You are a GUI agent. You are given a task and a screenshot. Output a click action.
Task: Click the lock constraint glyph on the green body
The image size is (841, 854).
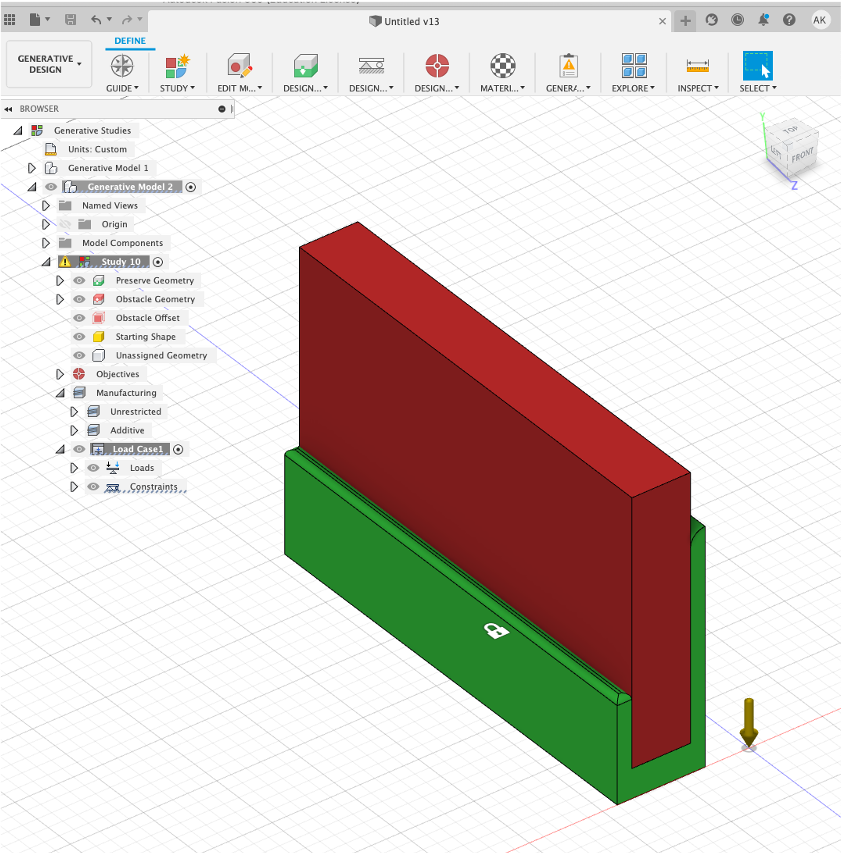click(496, 631)
